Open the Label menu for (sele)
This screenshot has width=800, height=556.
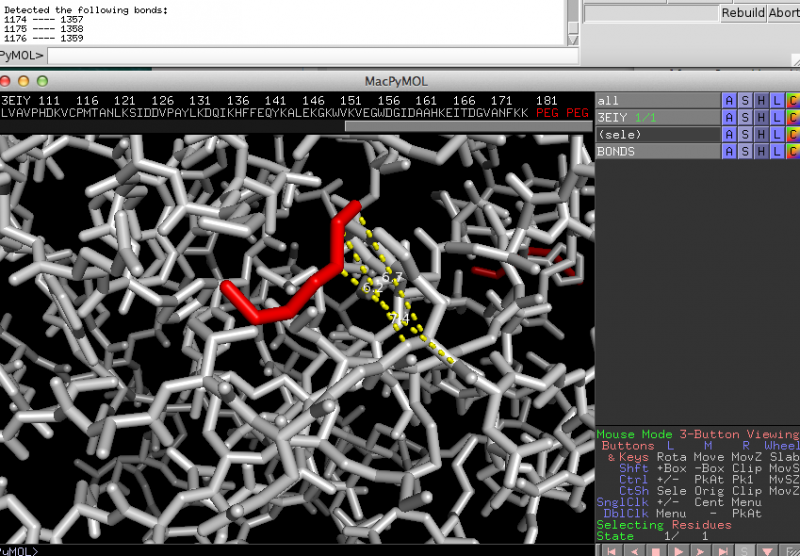click(777, 134)
